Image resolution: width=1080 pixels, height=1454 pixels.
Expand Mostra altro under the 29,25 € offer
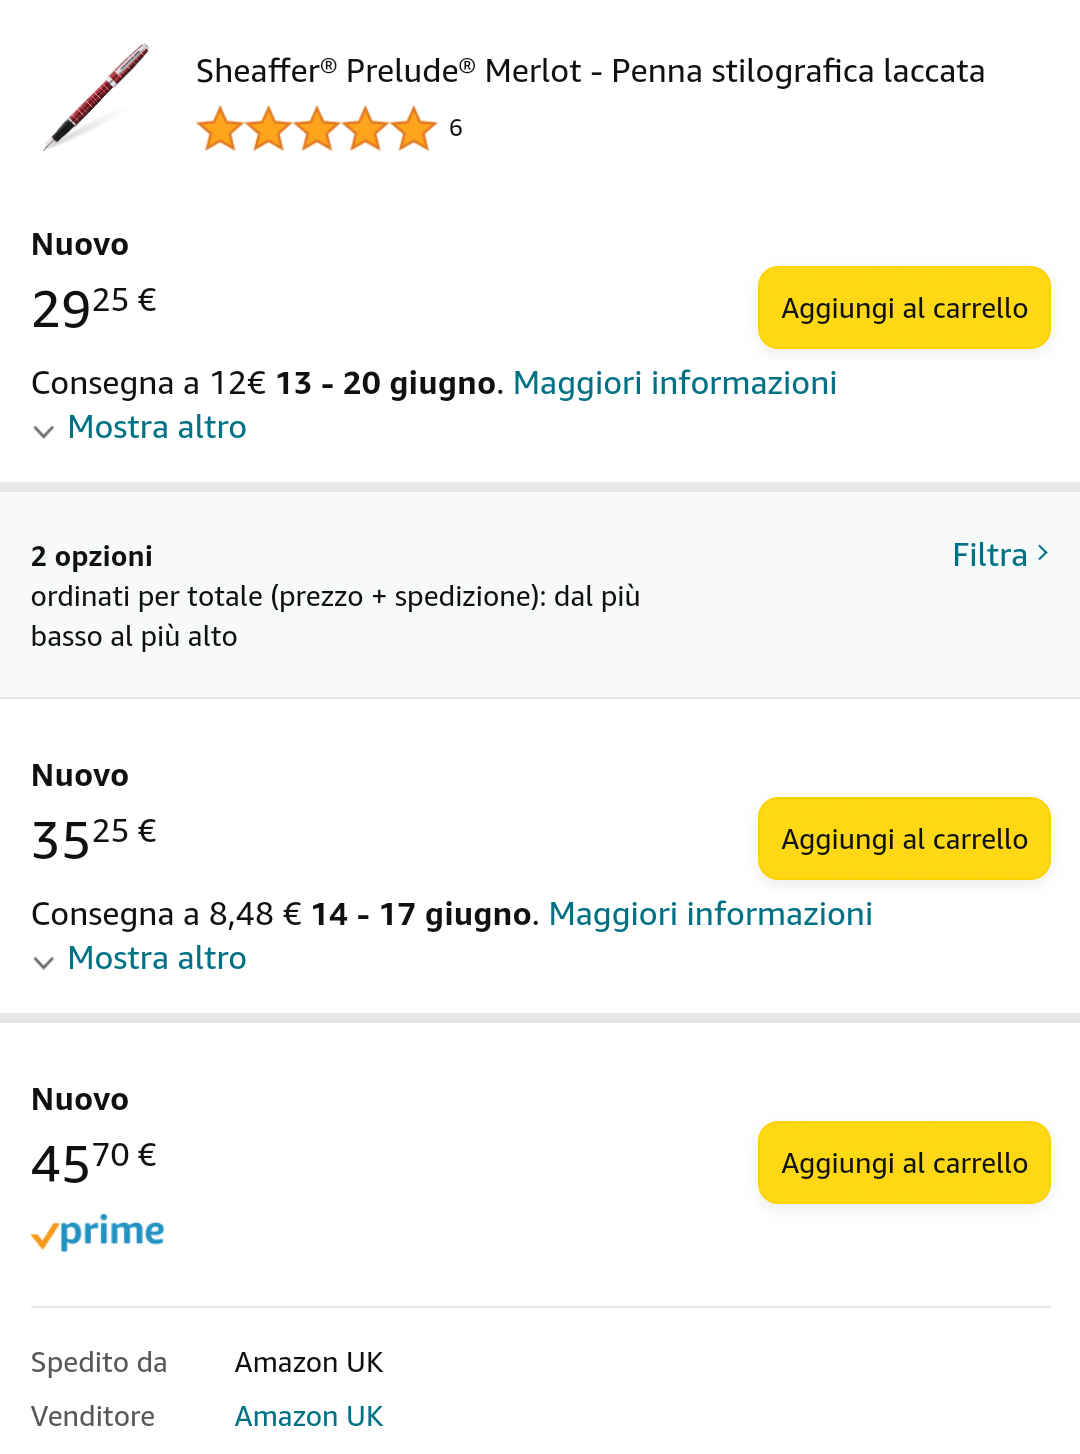[156, 428]
